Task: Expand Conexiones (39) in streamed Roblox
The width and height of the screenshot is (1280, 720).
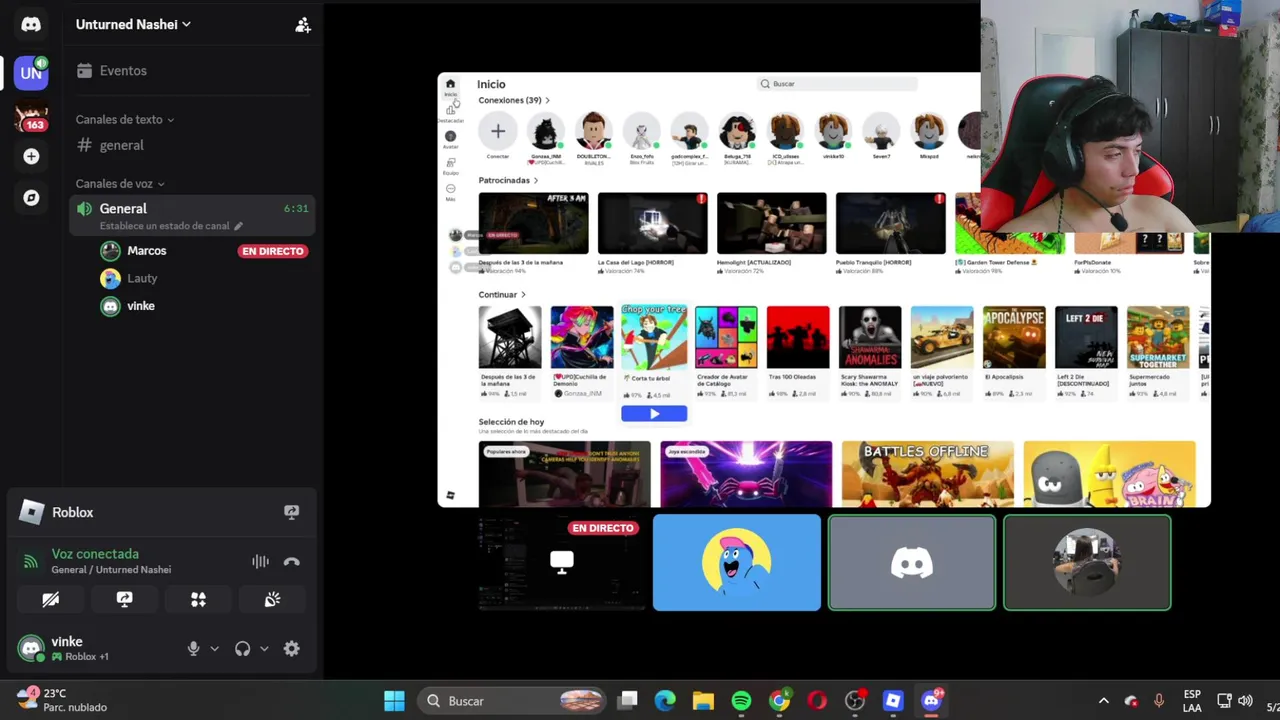Action: click(514, 100)
